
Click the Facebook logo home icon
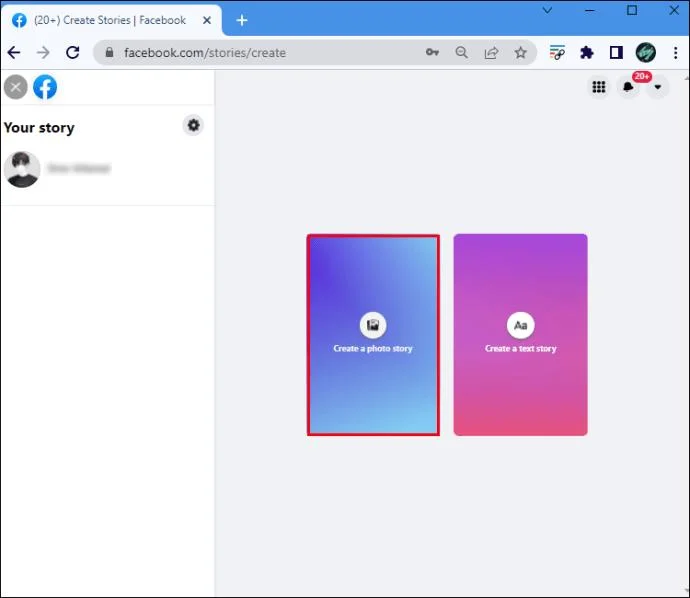[45, 87]
